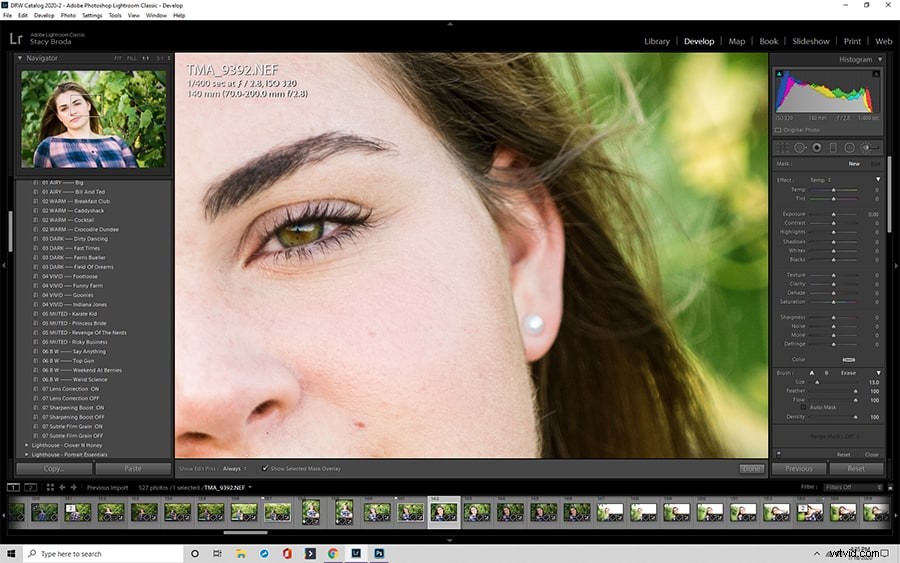Open TMA_9392.NEF filmstrip source dropdown
900x563 pixels.
228,488
